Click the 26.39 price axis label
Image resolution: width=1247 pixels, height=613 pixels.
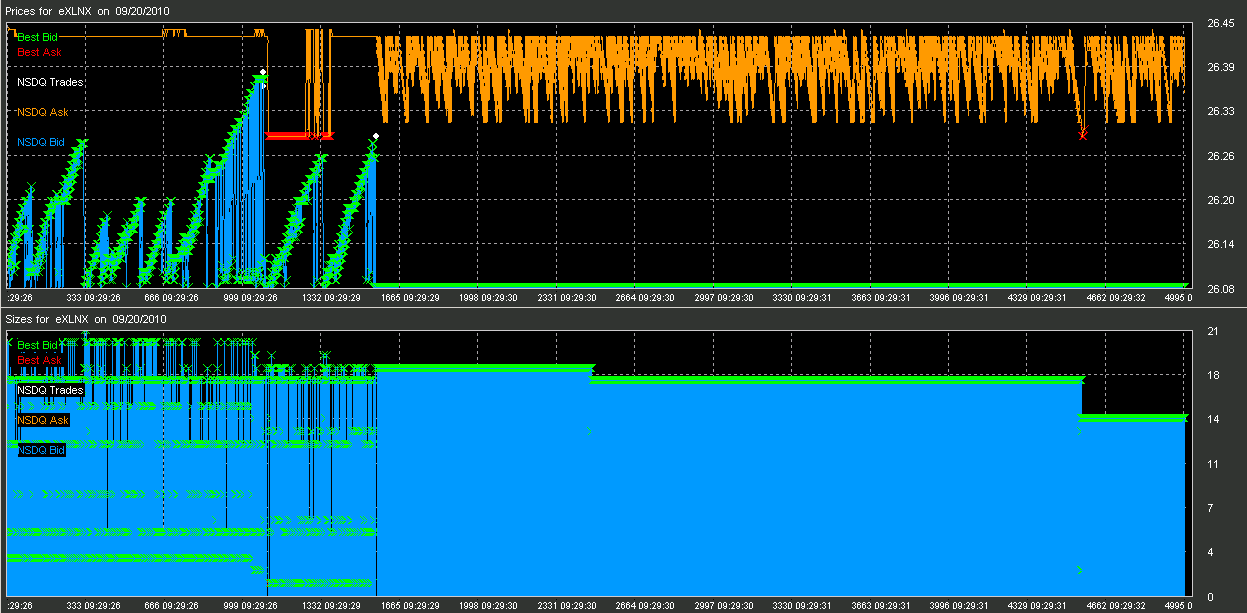click(x=1221, y=67)
